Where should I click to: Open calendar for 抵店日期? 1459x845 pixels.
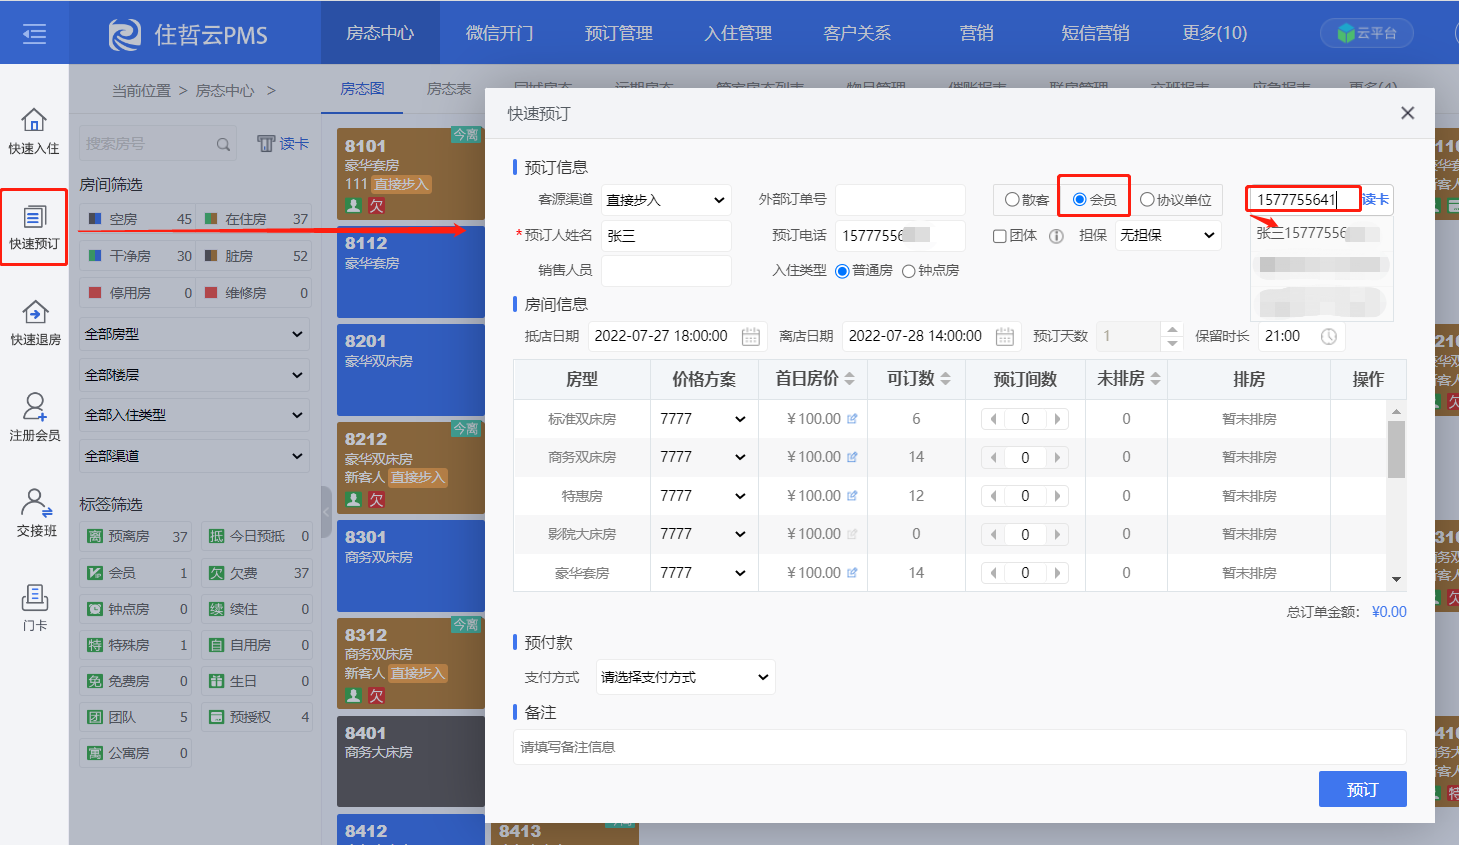751,337
